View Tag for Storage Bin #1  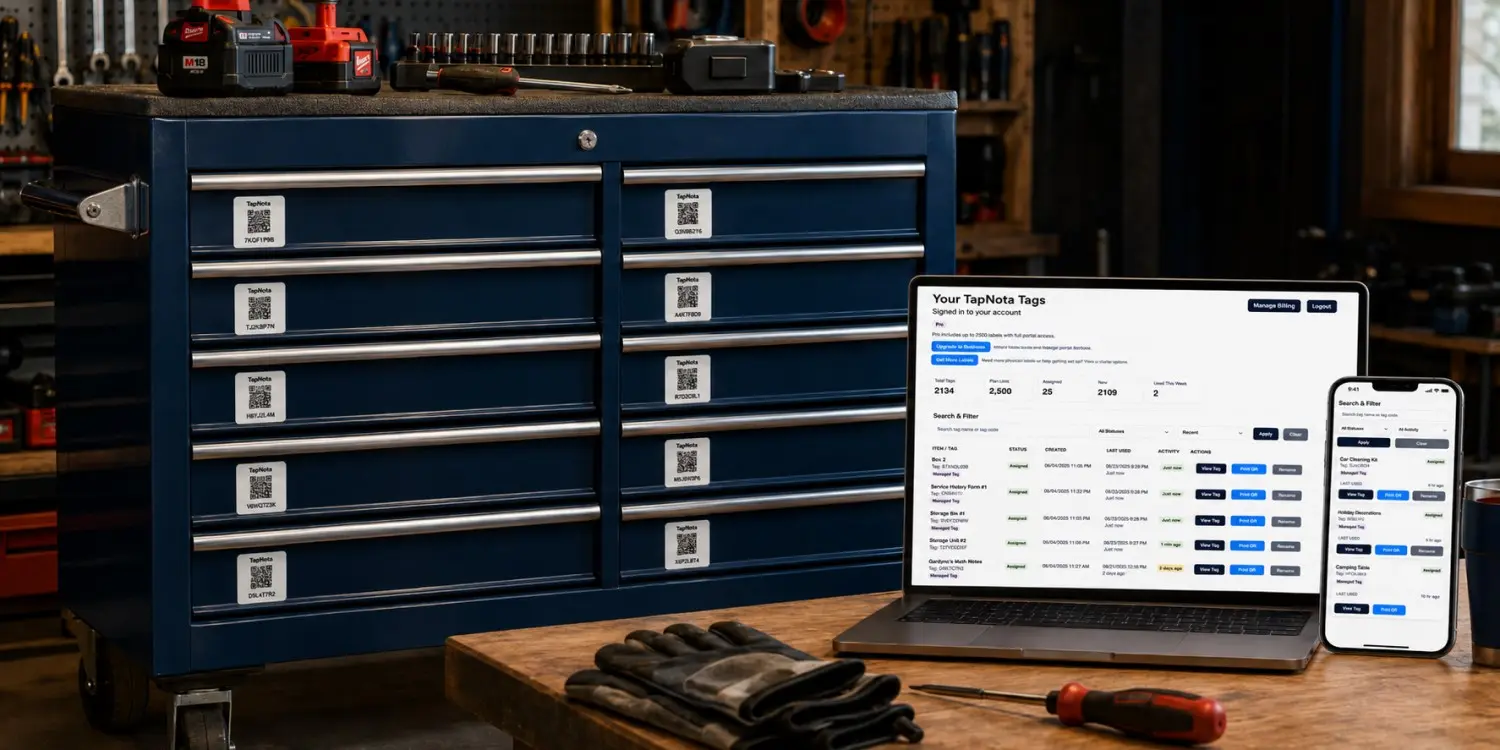[x=1210, y=521]
